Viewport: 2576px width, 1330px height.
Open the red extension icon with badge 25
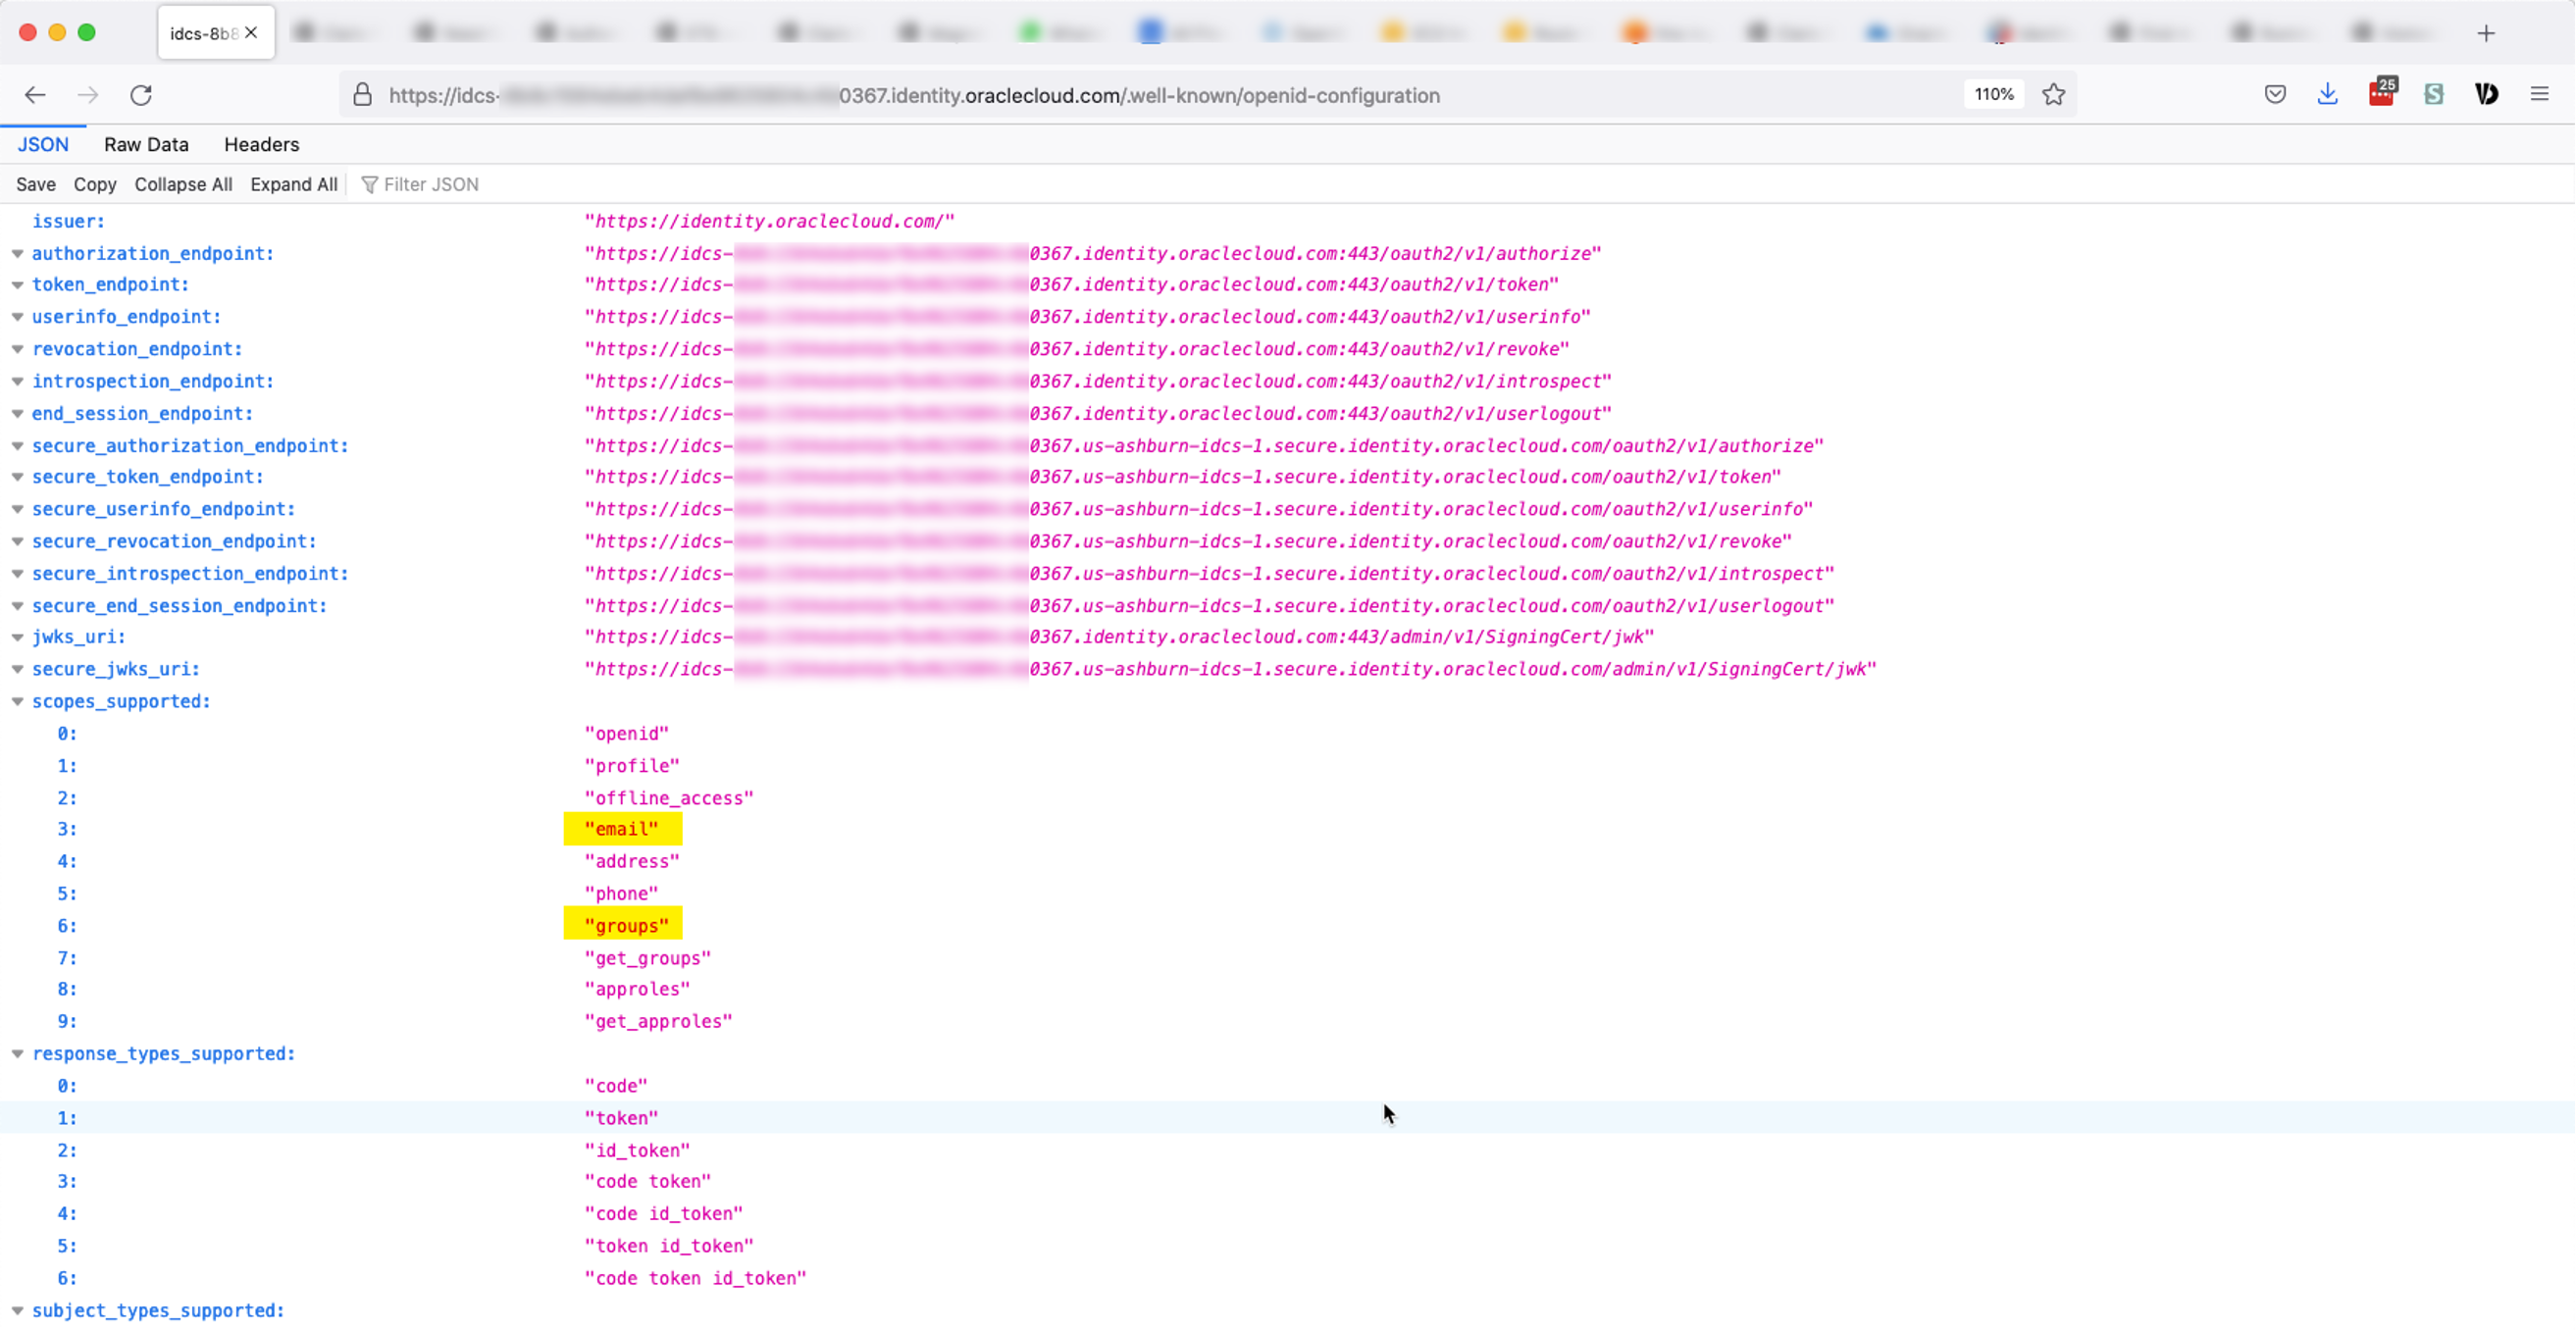(2381, 94)
